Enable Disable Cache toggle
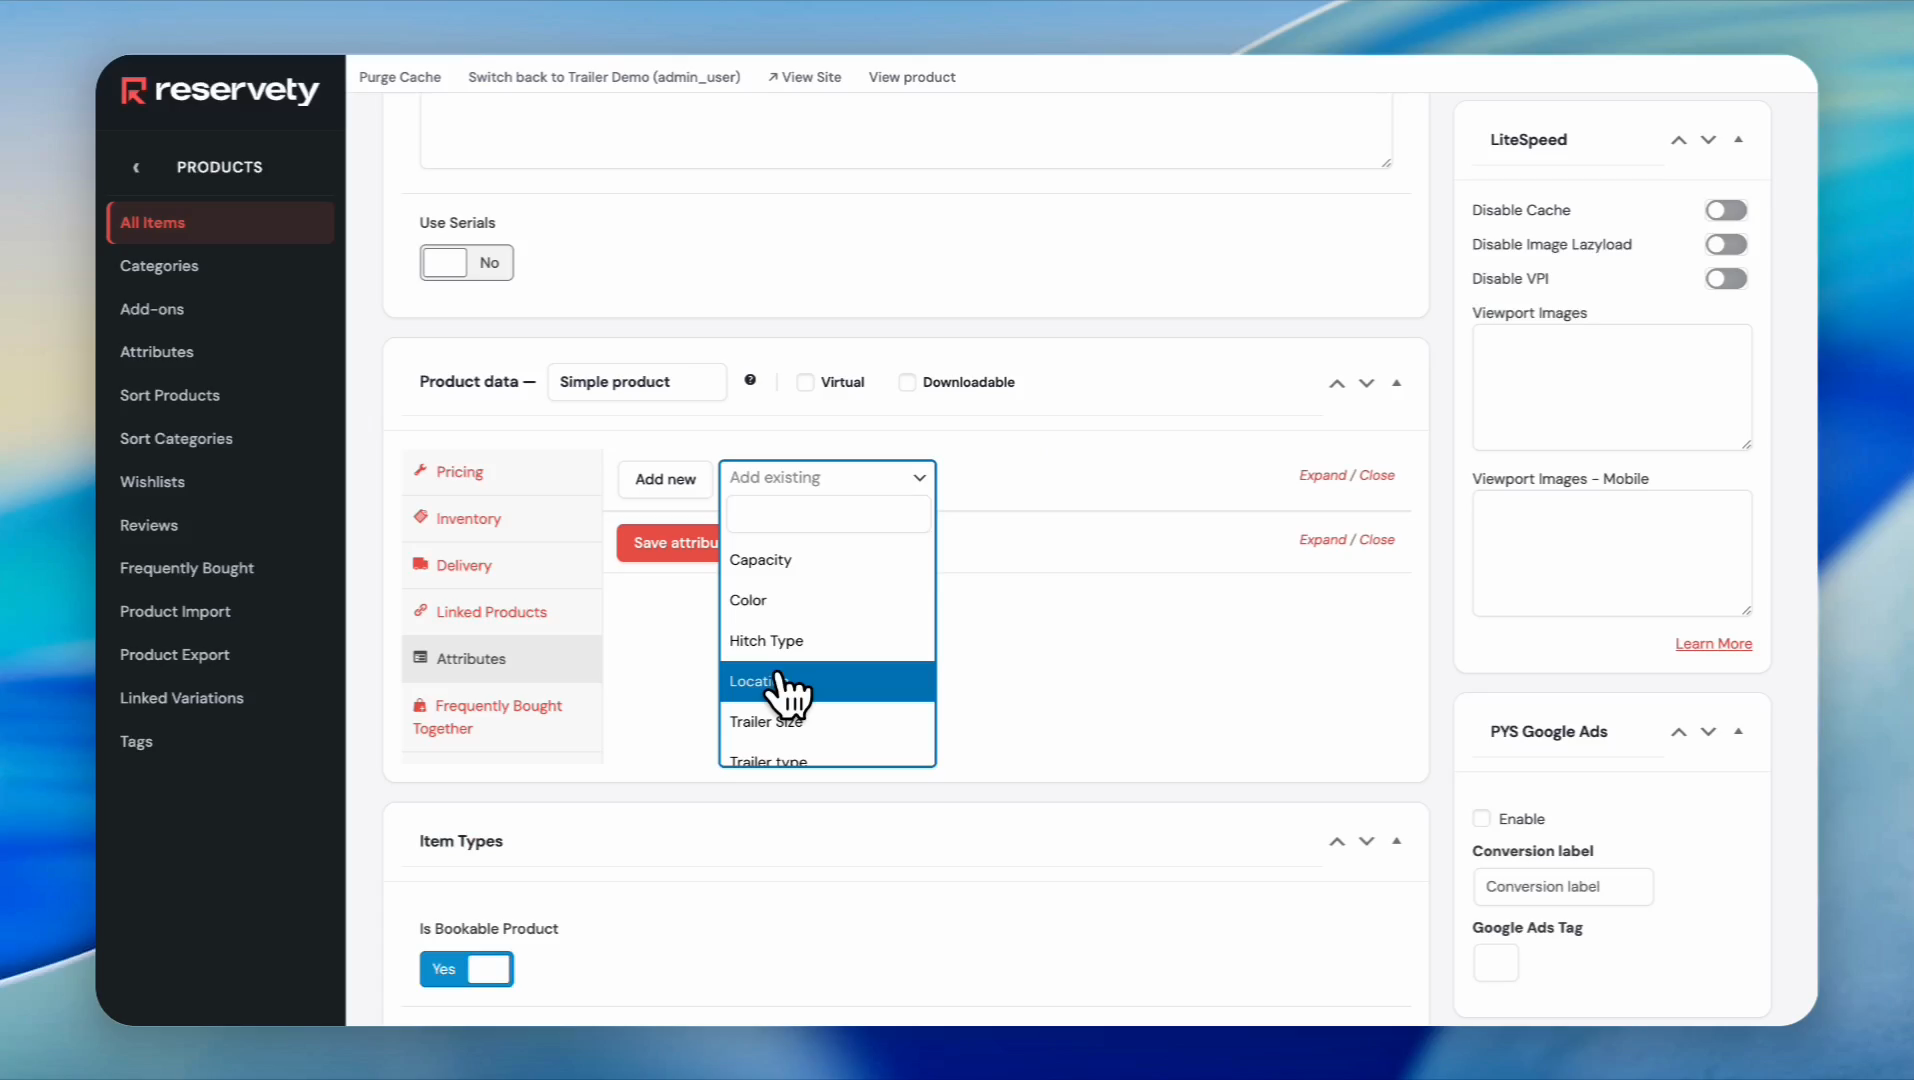 tap(1726, 210)
